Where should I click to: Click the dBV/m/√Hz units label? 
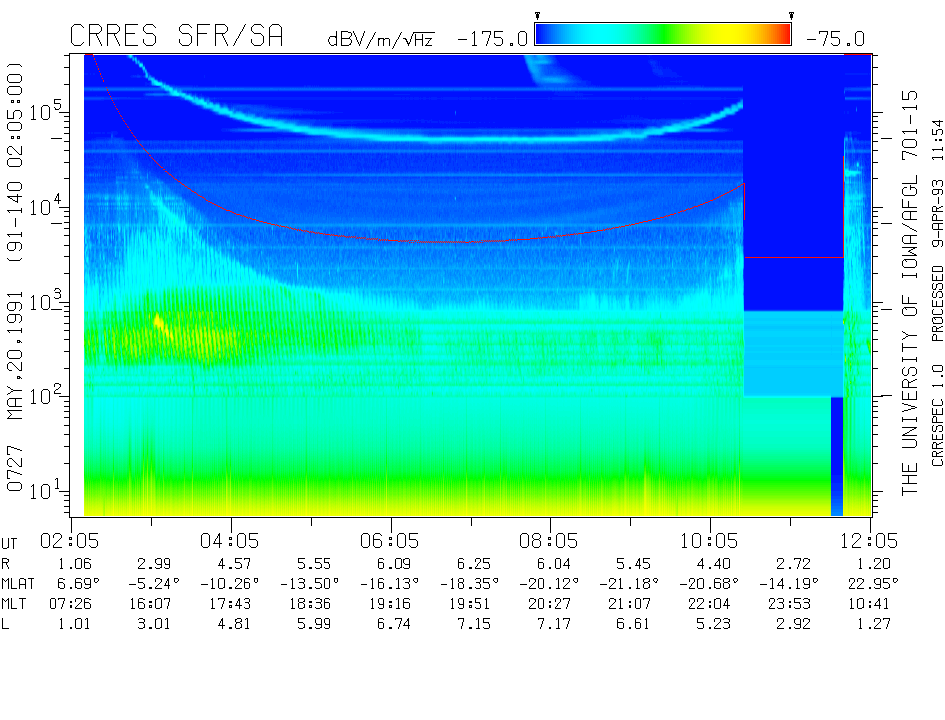pyautogui.click(x=381, y=39)
